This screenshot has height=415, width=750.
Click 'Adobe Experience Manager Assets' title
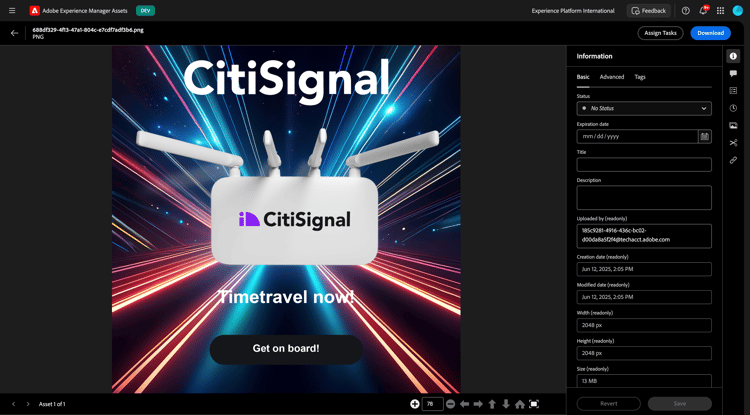click(x=85, y=11)
